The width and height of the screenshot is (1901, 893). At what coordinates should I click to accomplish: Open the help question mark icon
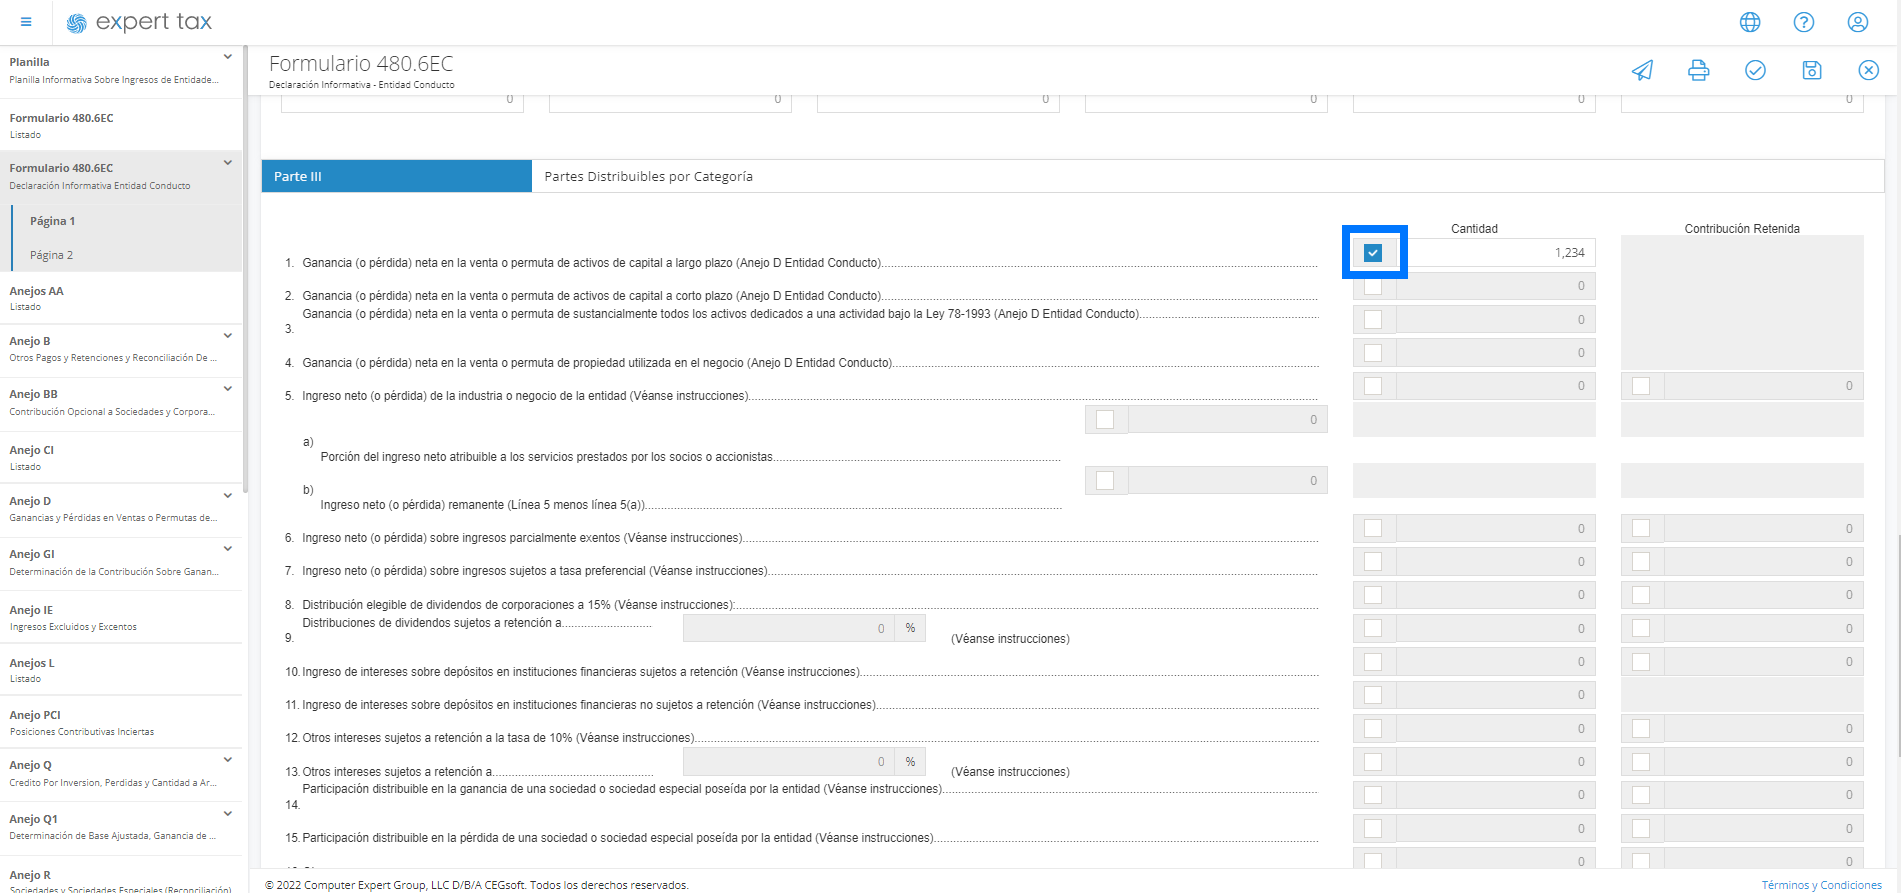click(1804, 22)
